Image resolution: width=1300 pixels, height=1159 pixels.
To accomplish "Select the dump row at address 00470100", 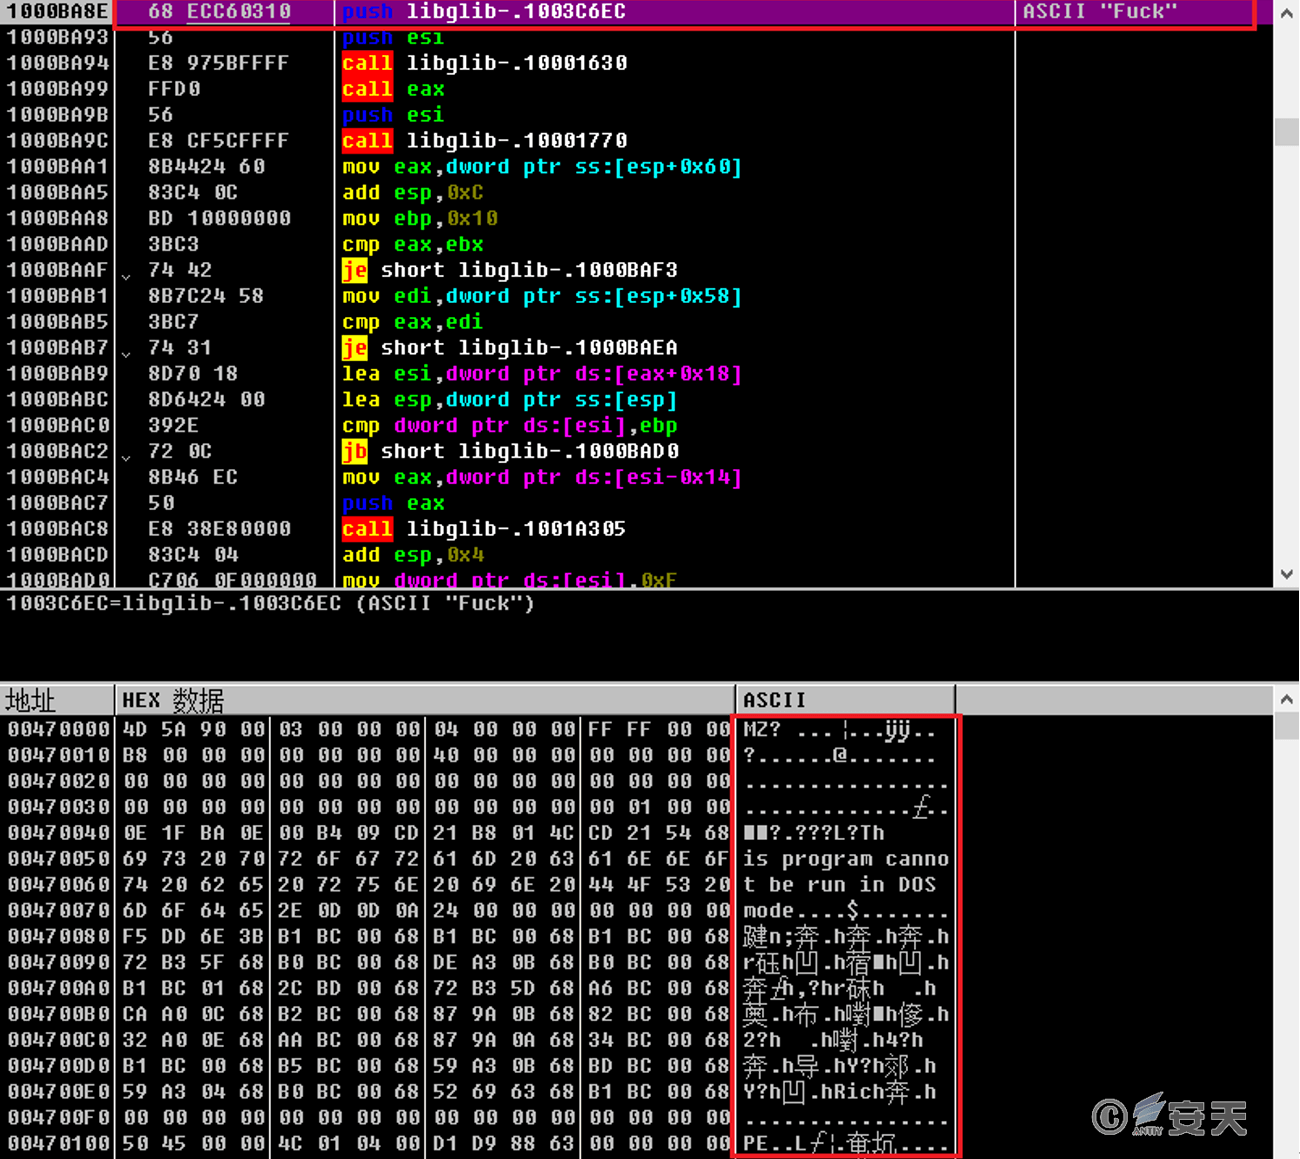I will click(58, 1143).
